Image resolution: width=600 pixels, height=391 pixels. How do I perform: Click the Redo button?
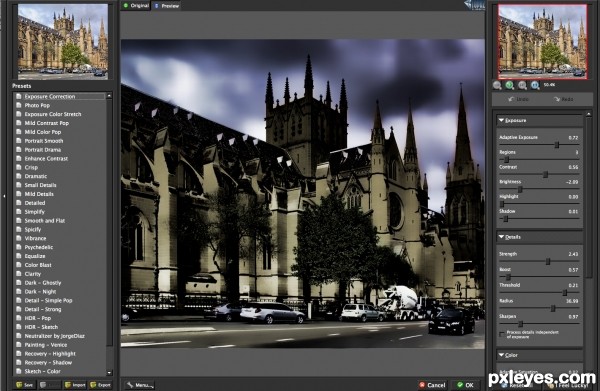(x=563, y=99)
